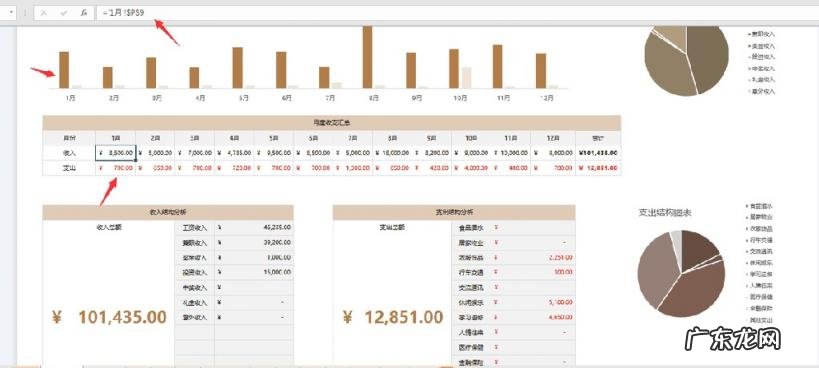Select the 4月 income cell ¥4,735.00
The image size is (819, 368).
(234, 153)
